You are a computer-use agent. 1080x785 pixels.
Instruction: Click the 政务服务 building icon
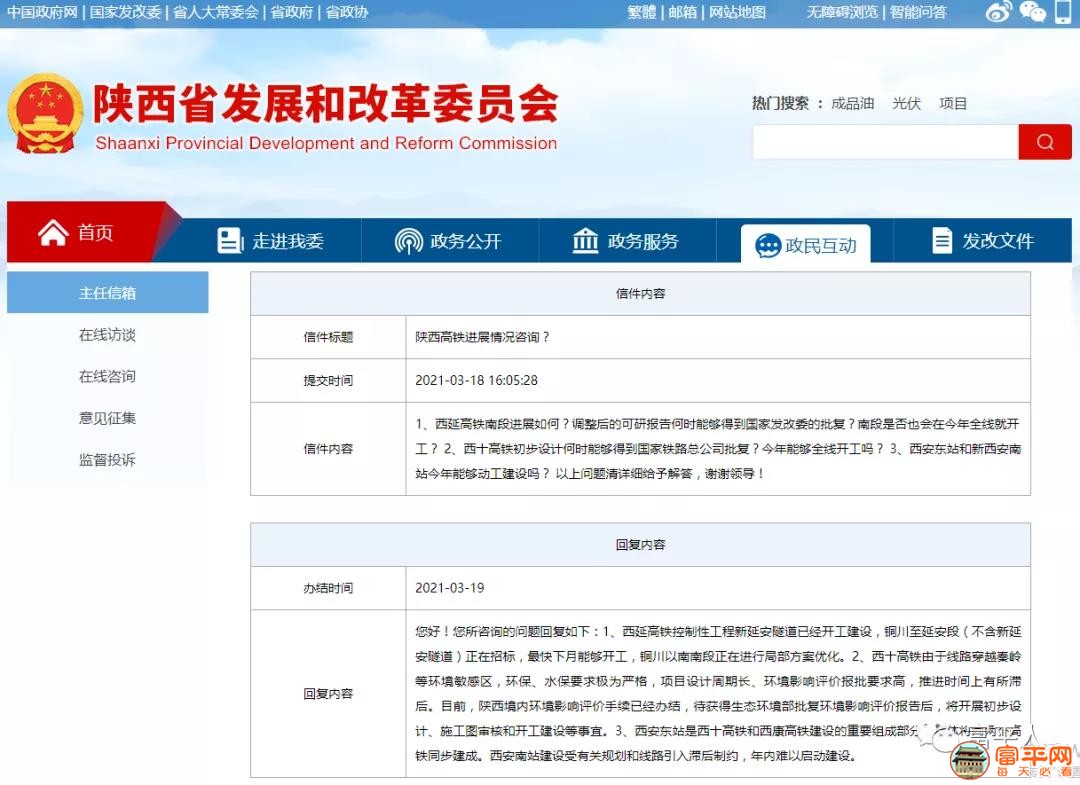pos(585,241)
